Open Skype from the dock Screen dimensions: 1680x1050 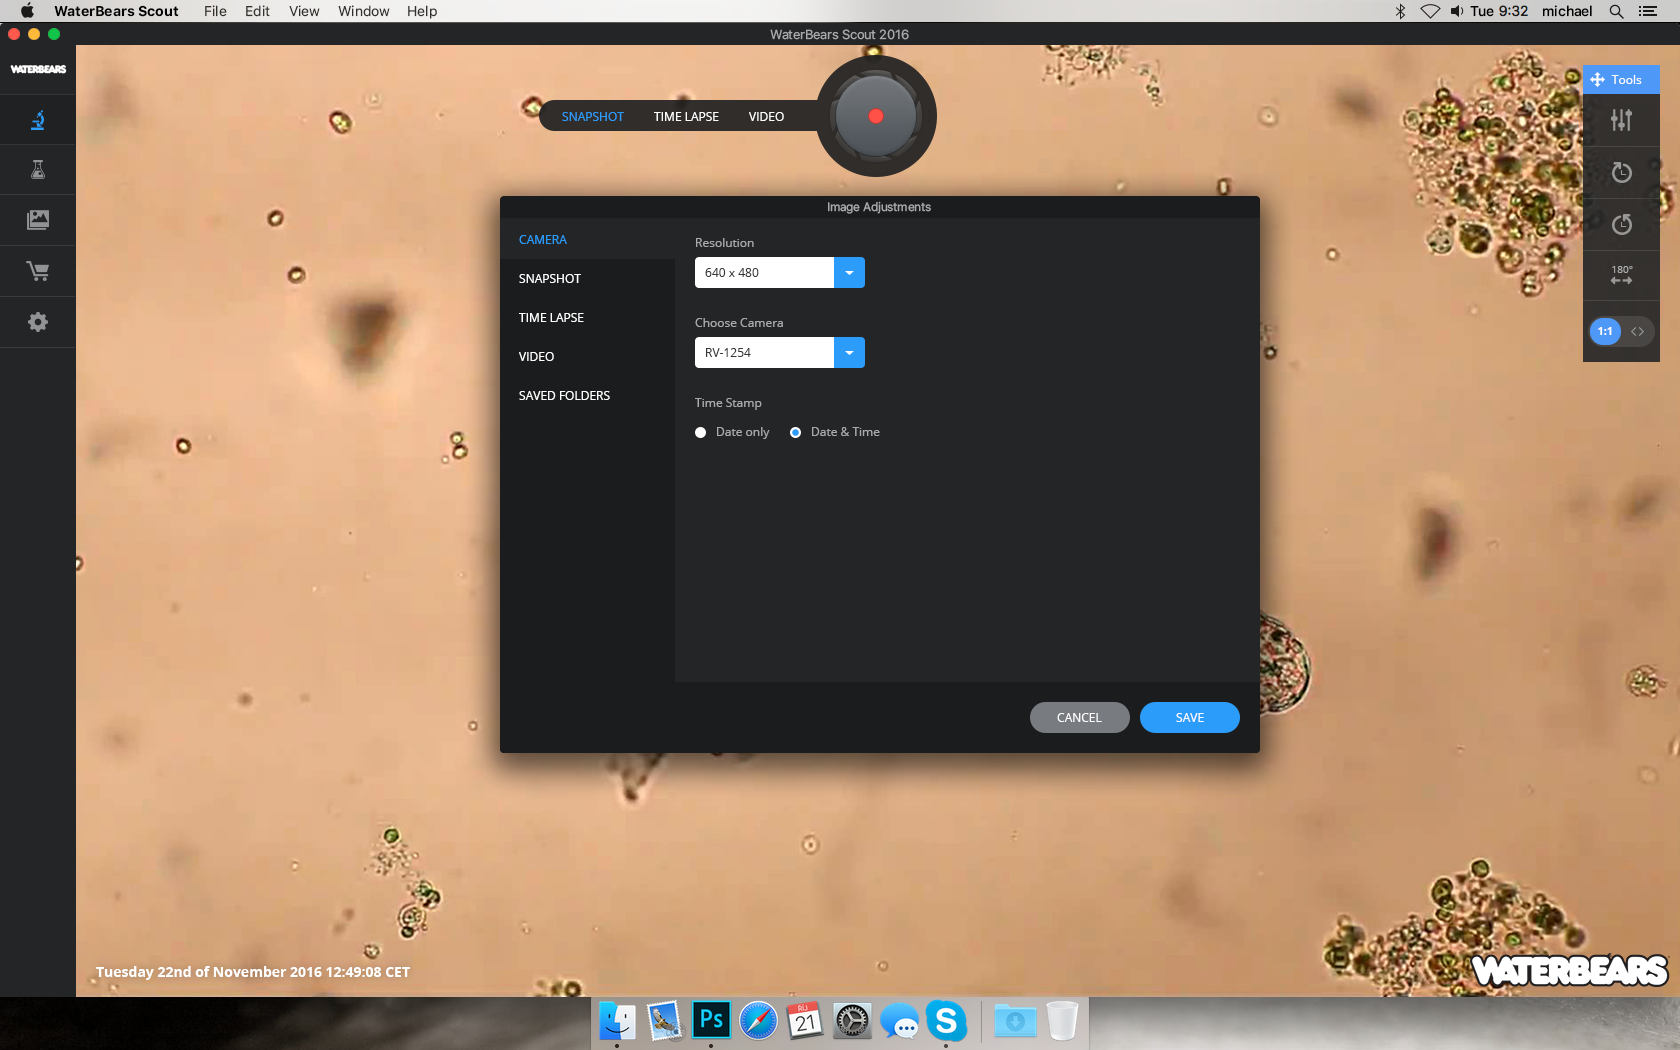click(946, 1021)
